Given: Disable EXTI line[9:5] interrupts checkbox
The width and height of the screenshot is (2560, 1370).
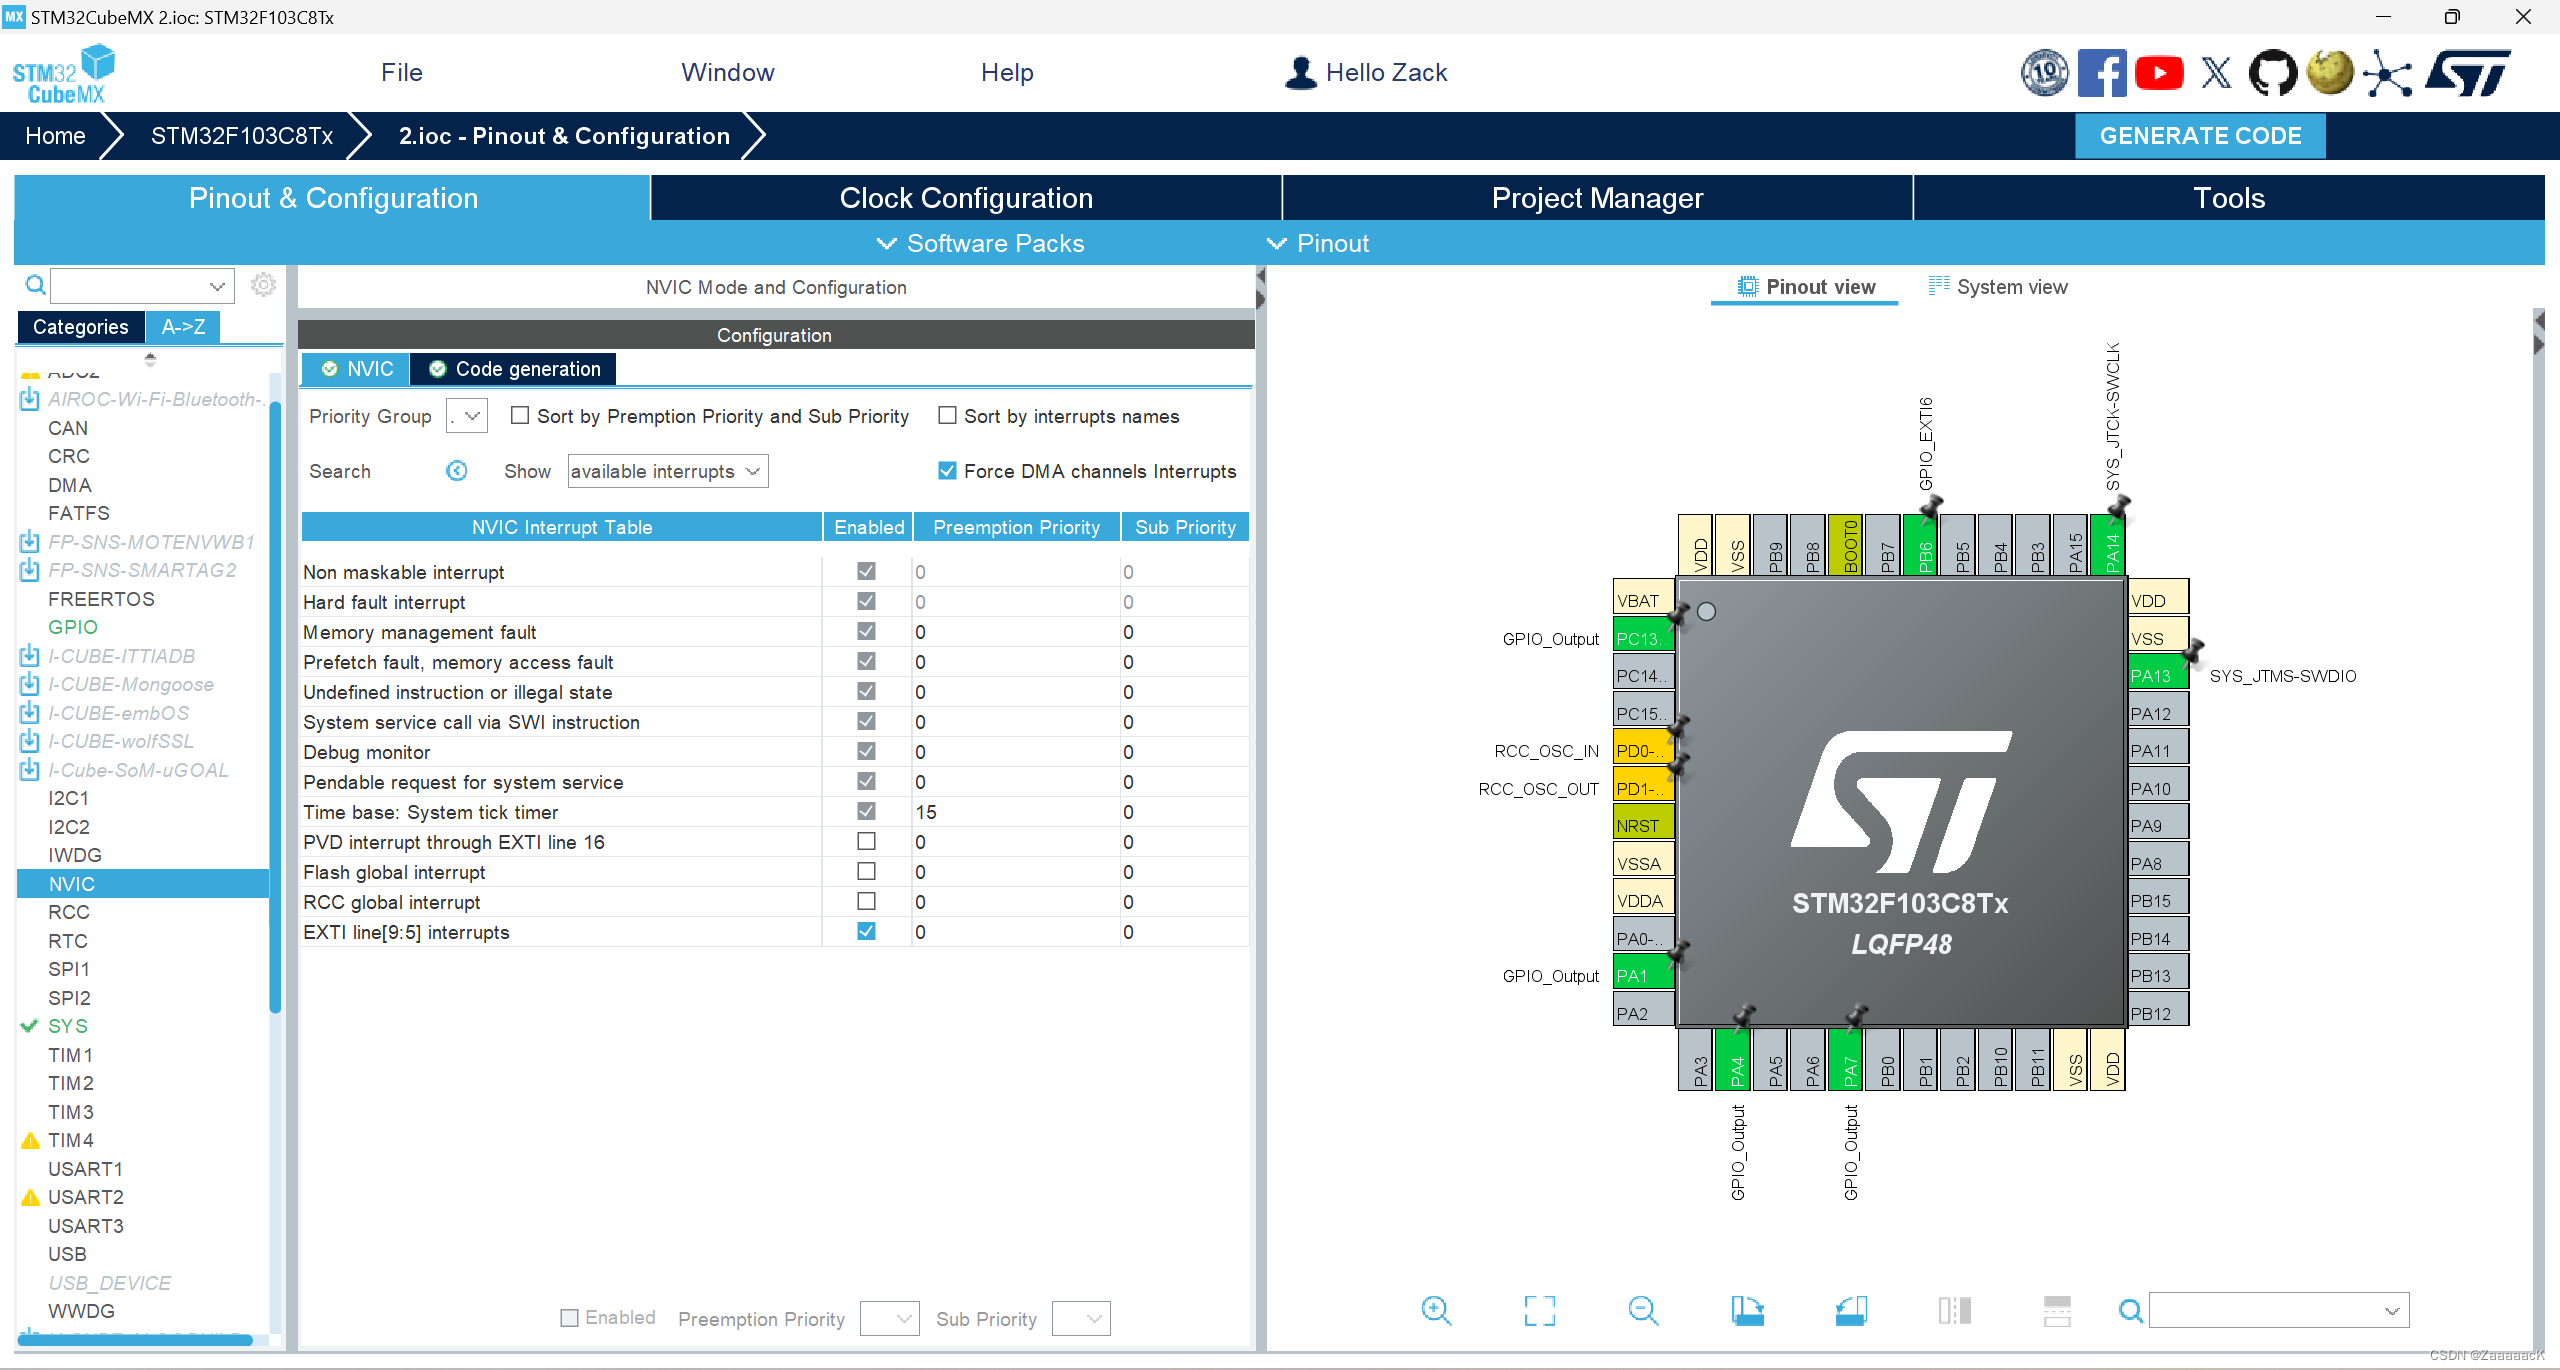Looking at the screenshot, I should [866, 931].
